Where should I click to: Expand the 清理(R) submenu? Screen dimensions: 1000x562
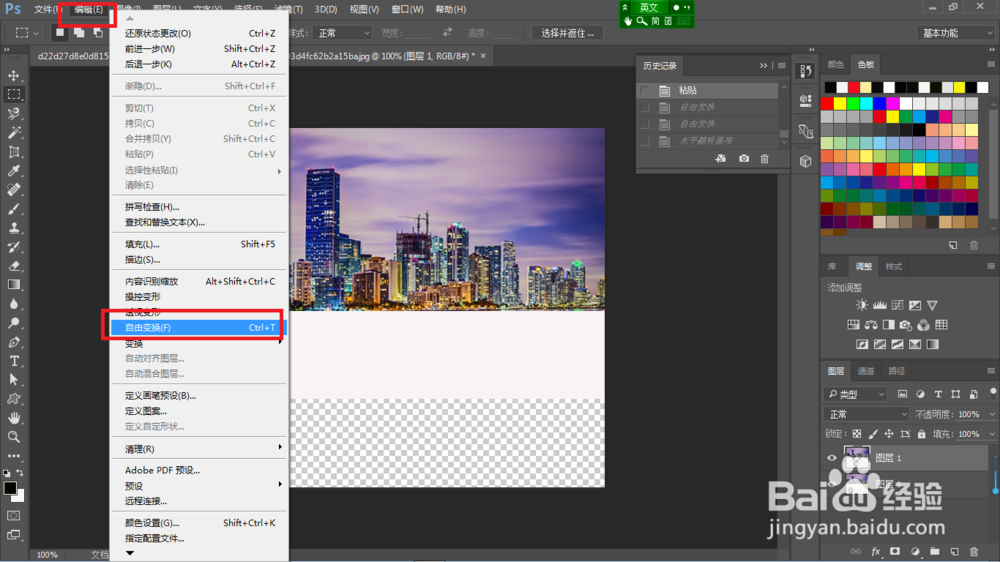199,449
